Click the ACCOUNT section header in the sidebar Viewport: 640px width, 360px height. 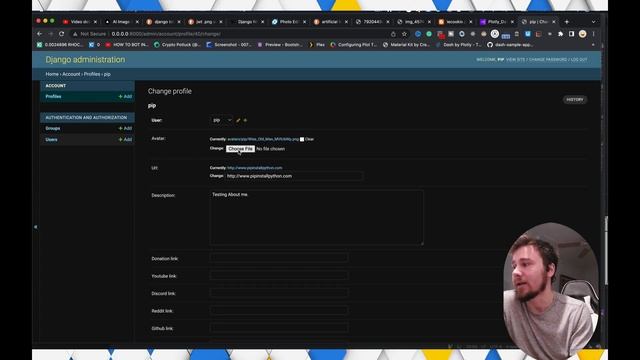click(x=56, y=86)
